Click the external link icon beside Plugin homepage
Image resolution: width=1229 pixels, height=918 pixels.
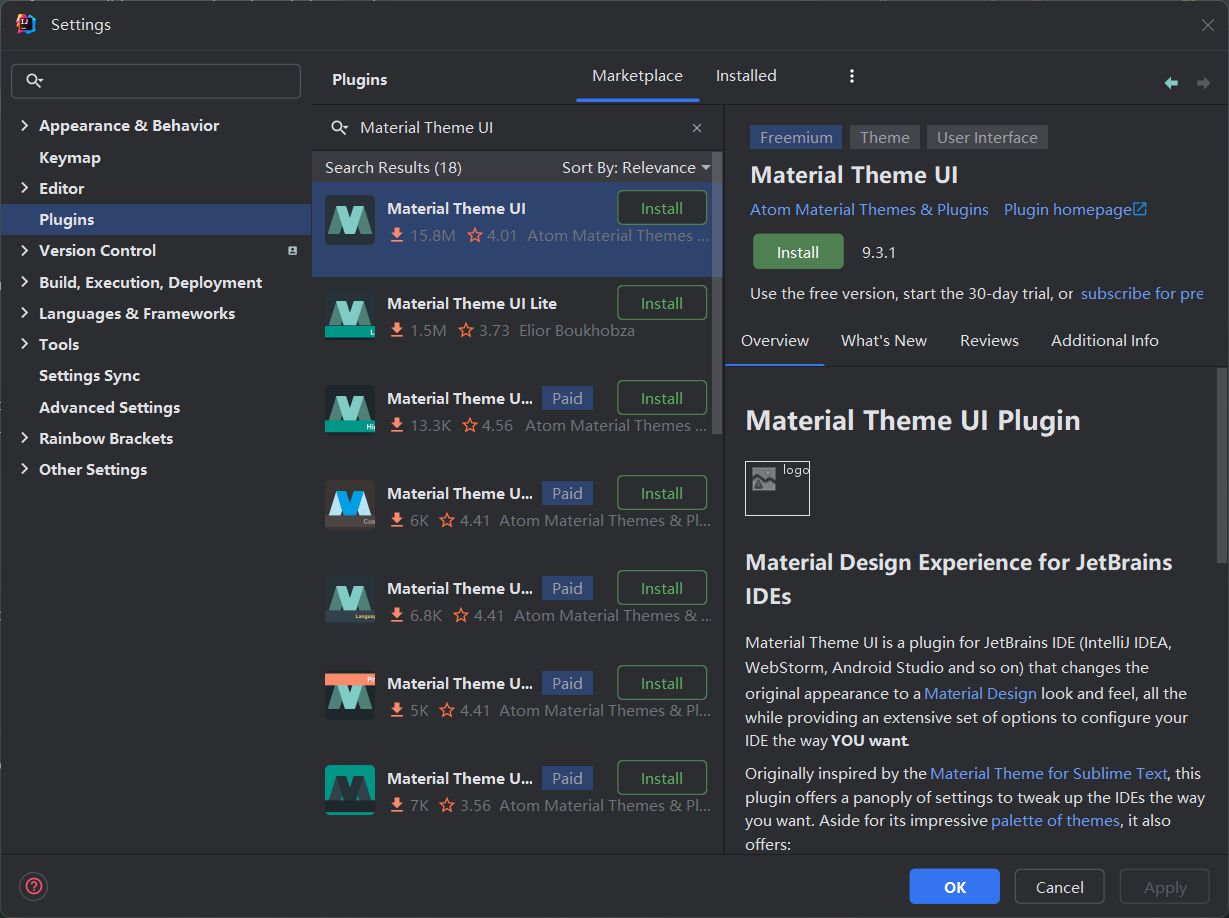point(1140,209)
